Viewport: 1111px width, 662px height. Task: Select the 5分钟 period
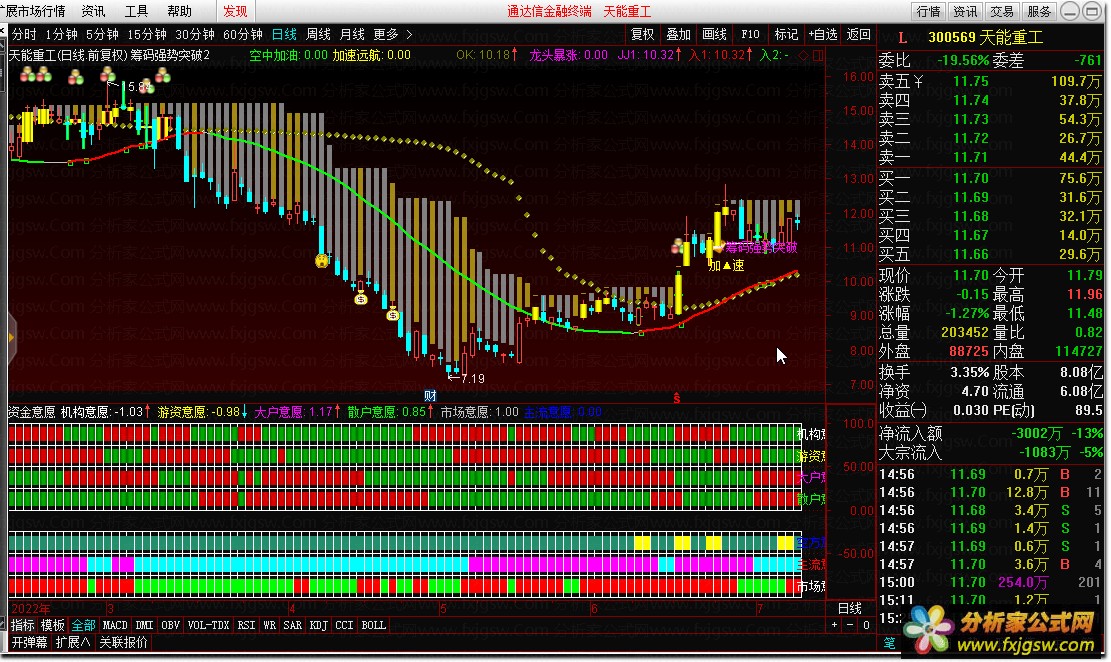103,34
